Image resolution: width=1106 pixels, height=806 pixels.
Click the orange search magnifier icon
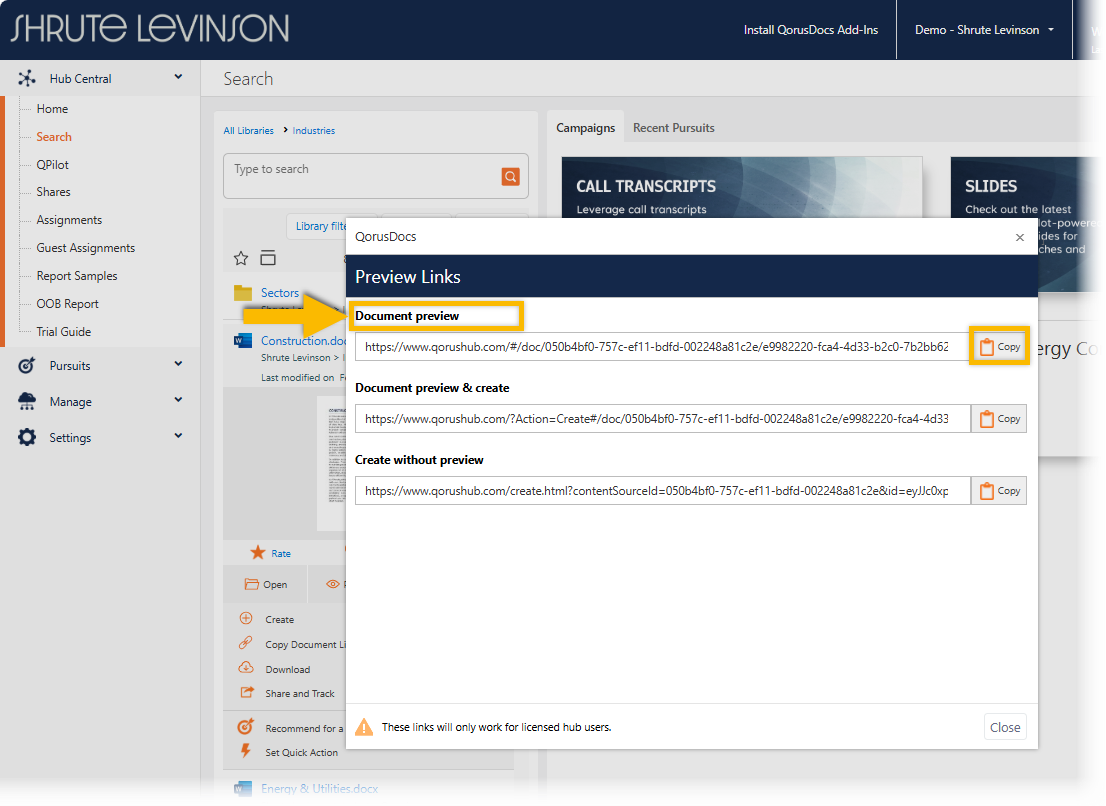click(x=510, y=177)
